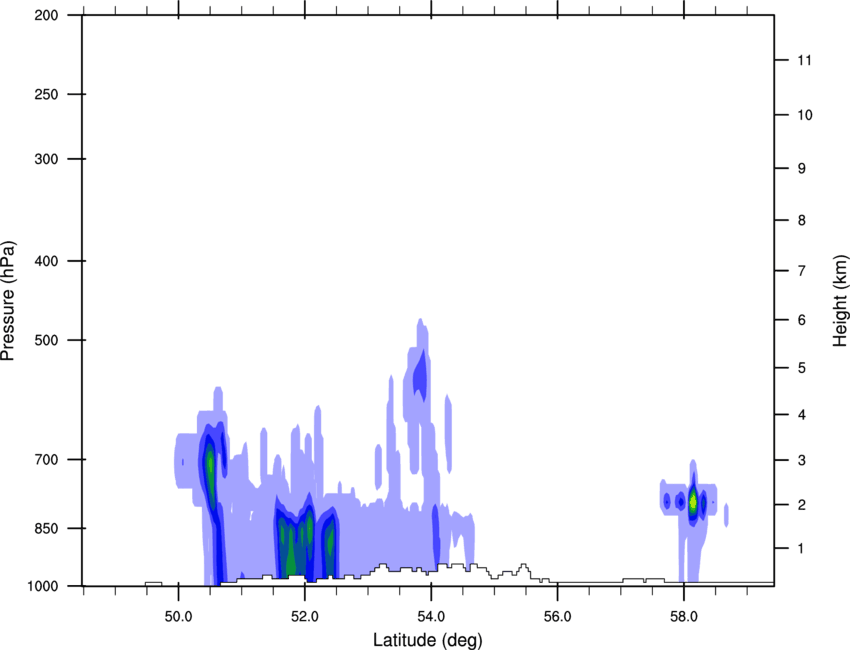850x650 pixels.
Task: Click the 11 km height label
Action: click(x=805, y=60)
